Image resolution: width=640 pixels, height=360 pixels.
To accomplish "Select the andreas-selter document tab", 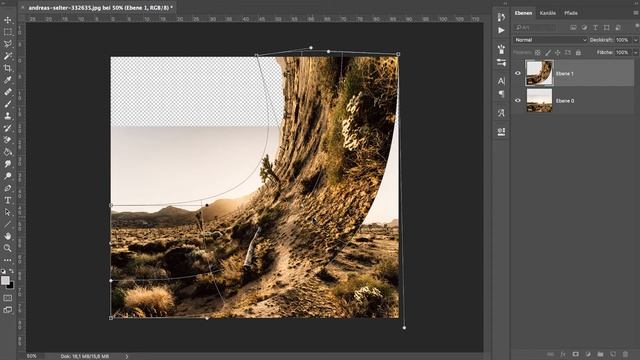I will pyautogui.click(x=100, y=8).
